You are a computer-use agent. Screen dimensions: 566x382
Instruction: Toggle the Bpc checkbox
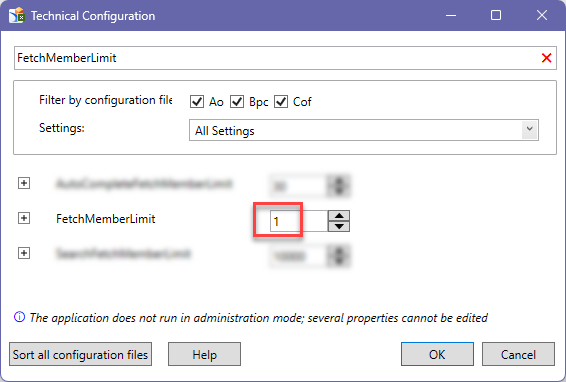[x=237, y=101]
